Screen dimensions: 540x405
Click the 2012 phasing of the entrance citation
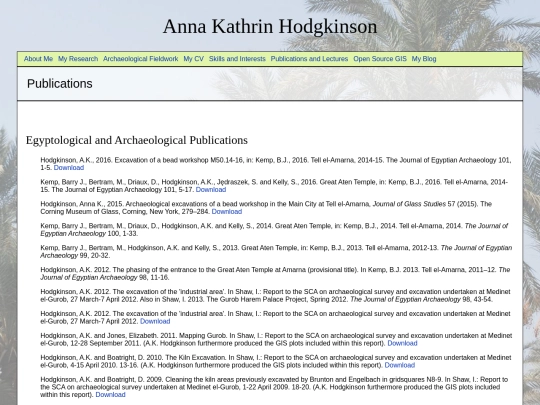[x=275, y=273]
